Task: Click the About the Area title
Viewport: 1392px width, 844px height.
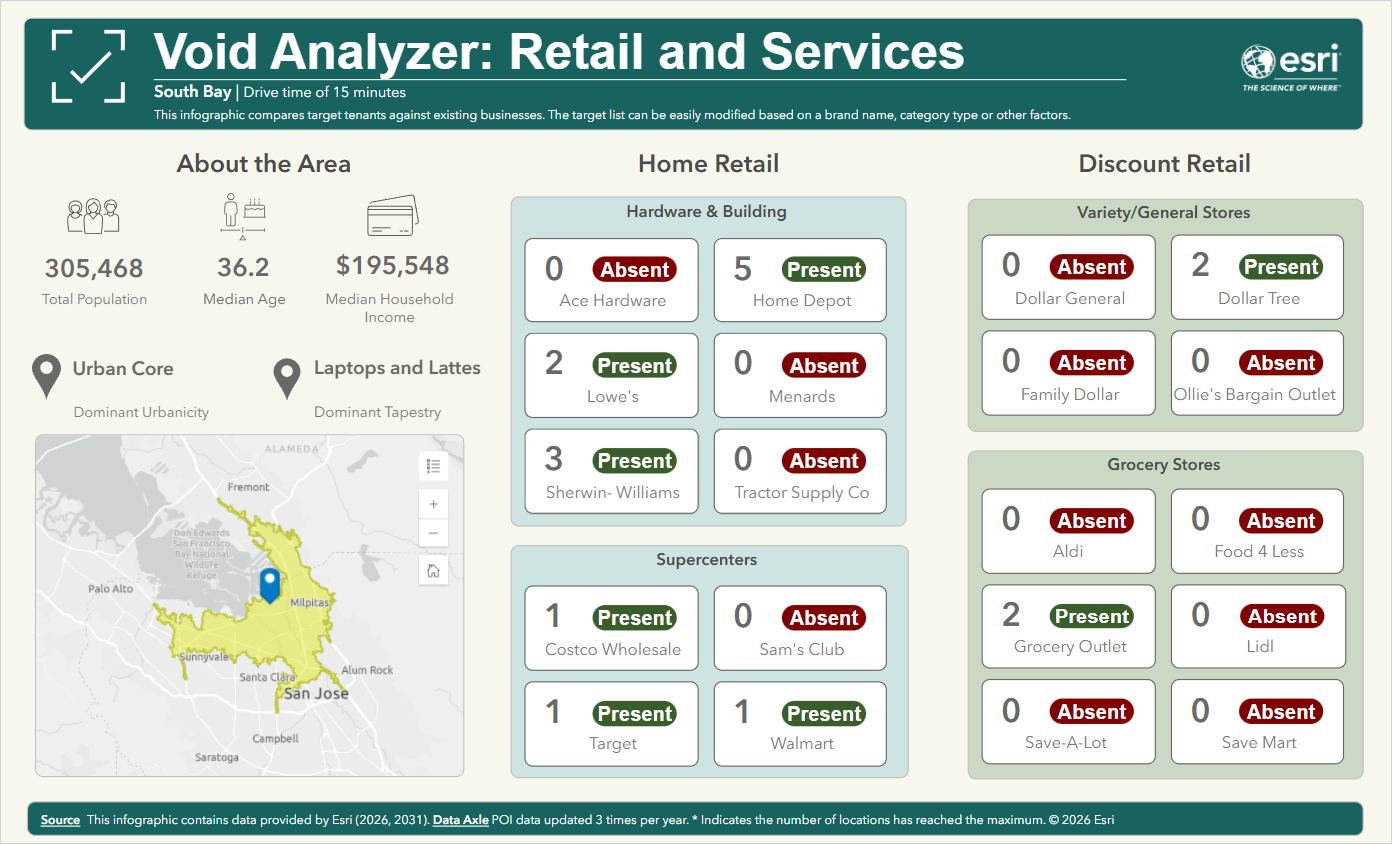Action: 263,164
